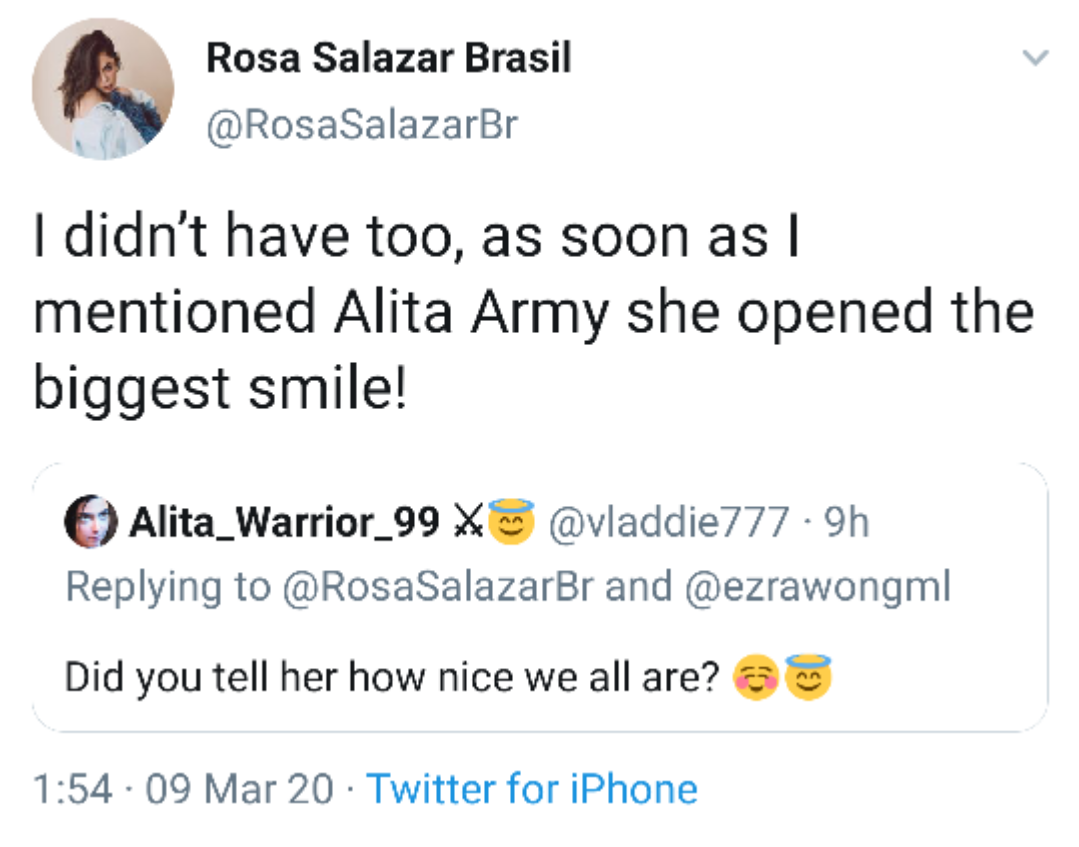Click the crossed swords emoji after Alita_Warrior_99

(x=464, y=521)
